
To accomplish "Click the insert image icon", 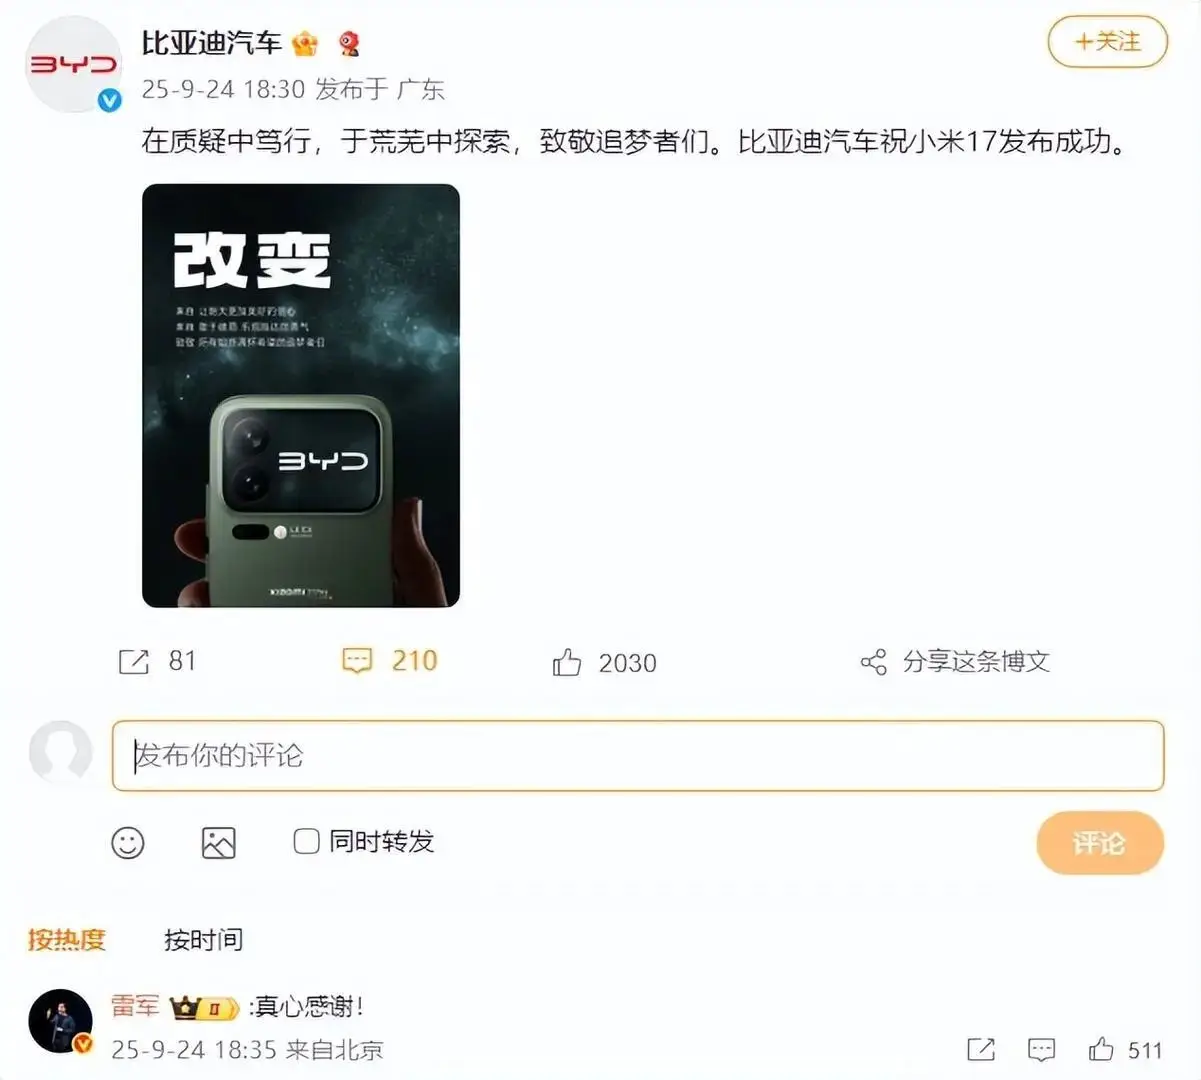I will coord(219,843).
